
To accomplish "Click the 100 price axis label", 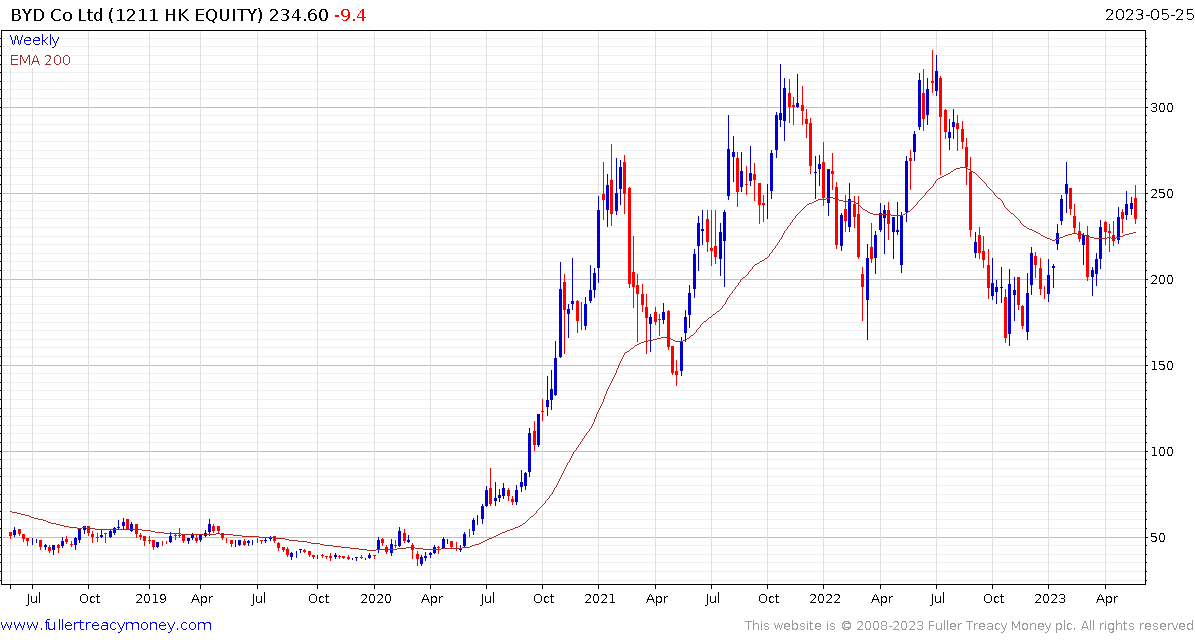I will 1160,452.
